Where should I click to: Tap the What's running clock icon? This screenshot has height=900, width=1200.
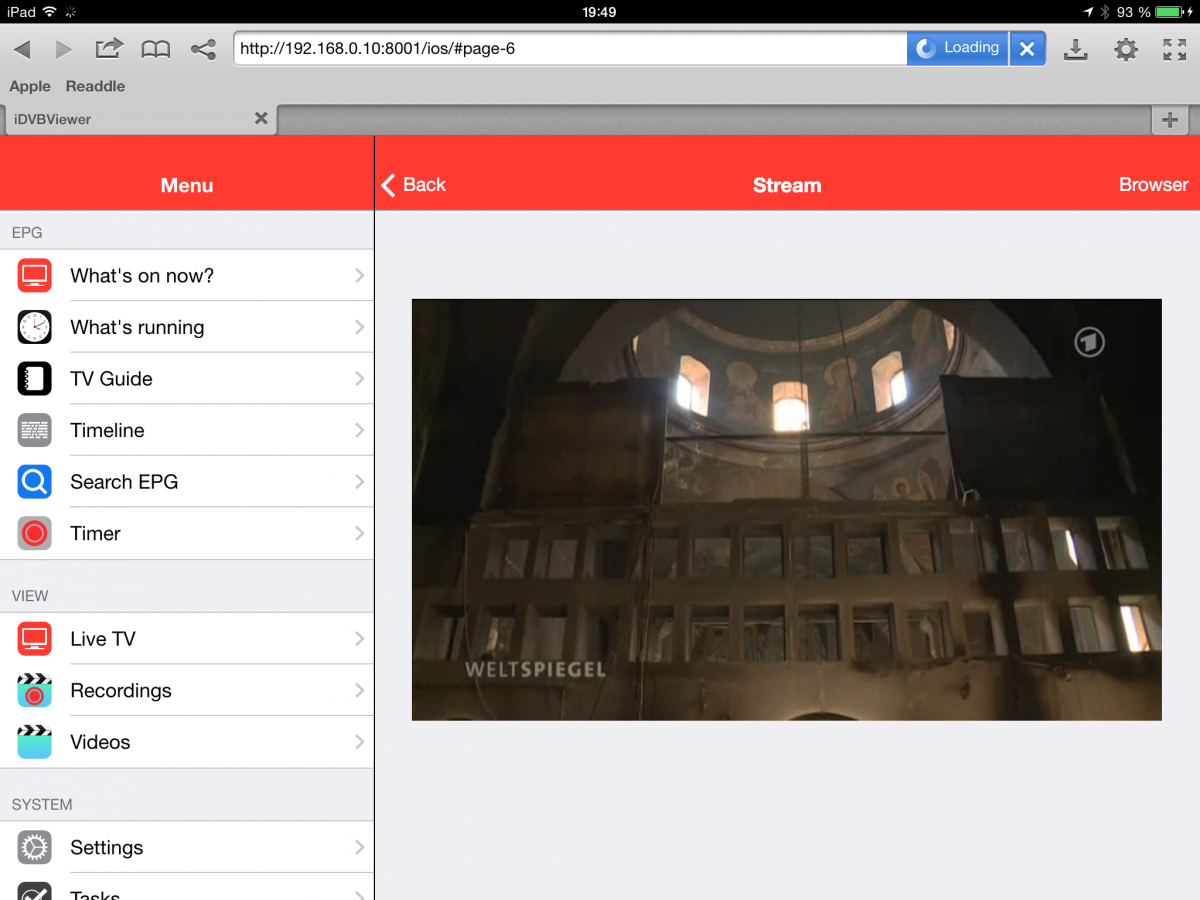[35, 327]
